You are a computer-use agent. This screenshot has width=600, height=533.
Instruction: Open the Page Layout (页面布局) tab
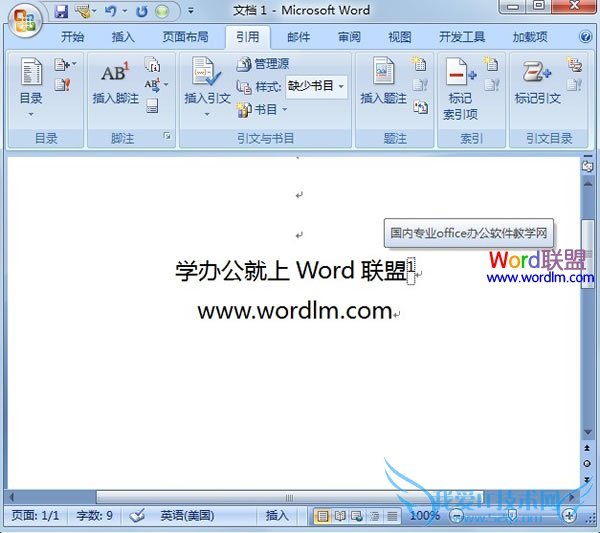[185, 37]
